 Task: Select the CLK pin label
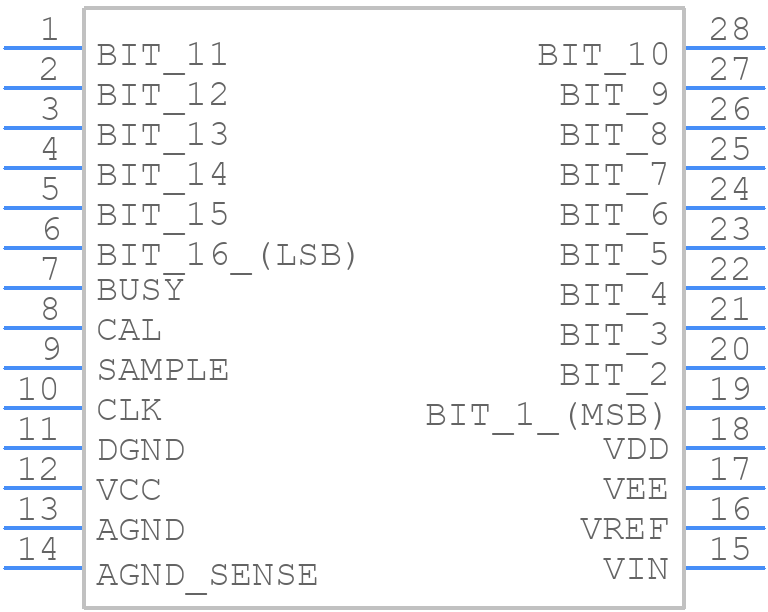tap(129, 410)
